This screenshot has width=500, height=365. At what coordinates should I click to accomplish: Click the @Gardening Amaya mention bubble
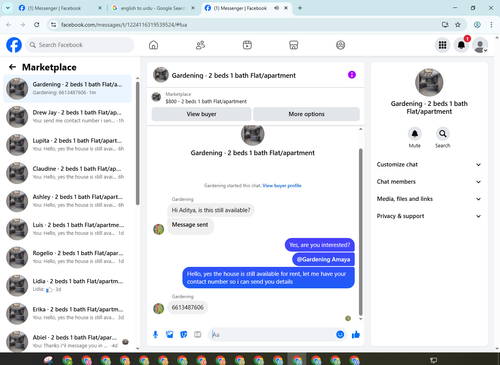(323, 259)
